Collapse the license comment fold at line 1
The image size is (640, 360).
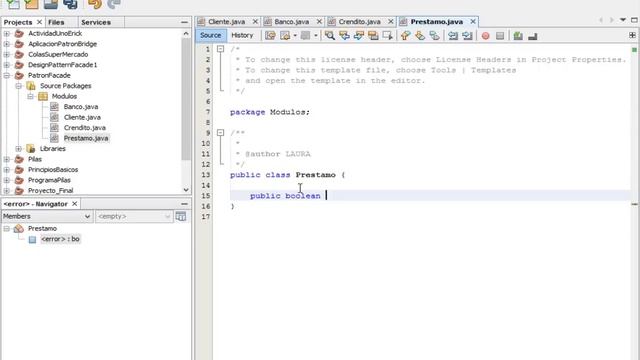point(220,49)
